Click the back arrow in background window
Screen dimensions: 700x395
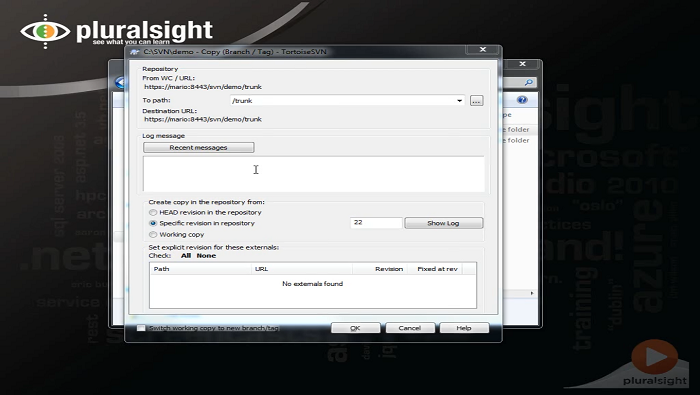pyautogui.click(x=120, y=83)
